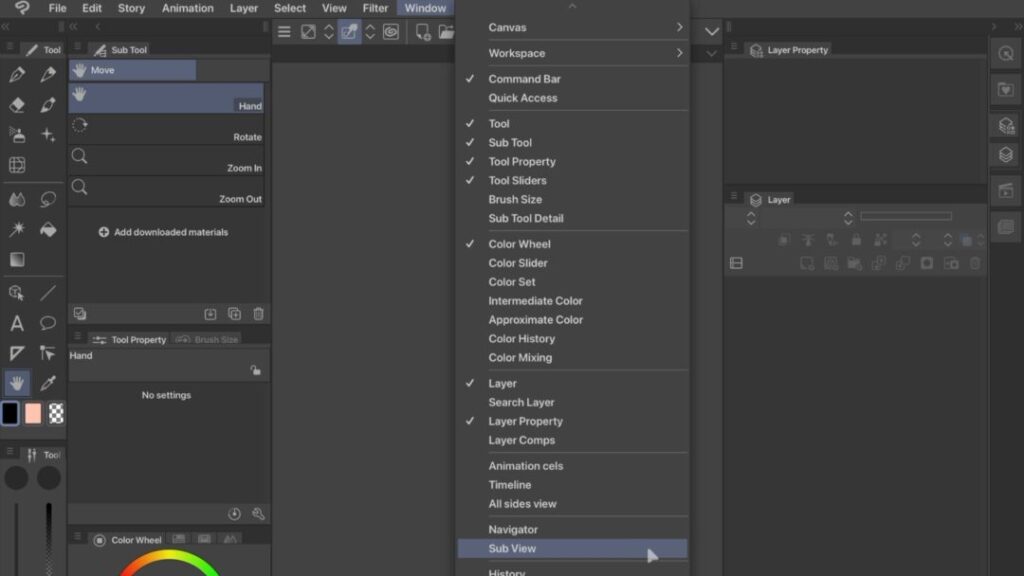
Task: Select Sub View from the Window menu
Action: 512,549
